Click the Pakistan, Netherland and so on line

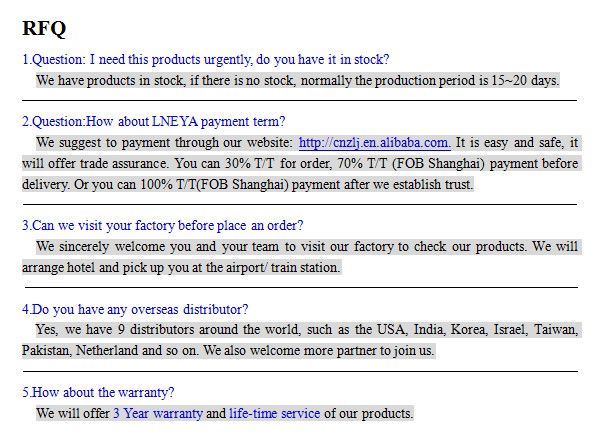(x=228, y=350)
